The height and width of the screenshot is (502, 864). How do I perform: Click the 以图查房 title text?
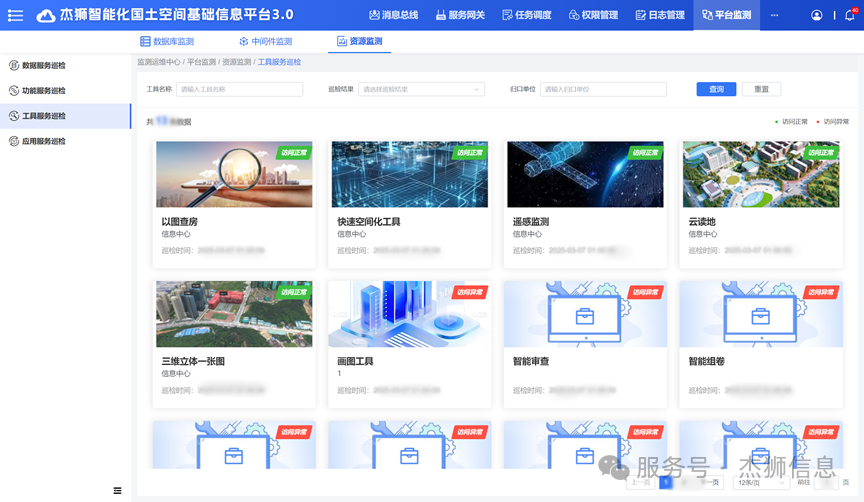179,222
